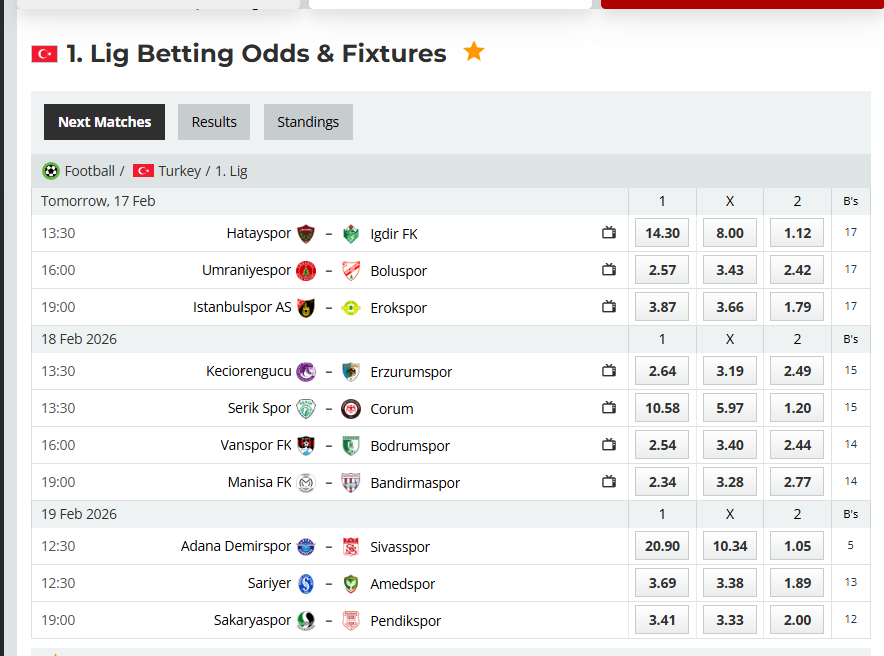
Task: Switch to the Results tab
Action: (213, 121)
